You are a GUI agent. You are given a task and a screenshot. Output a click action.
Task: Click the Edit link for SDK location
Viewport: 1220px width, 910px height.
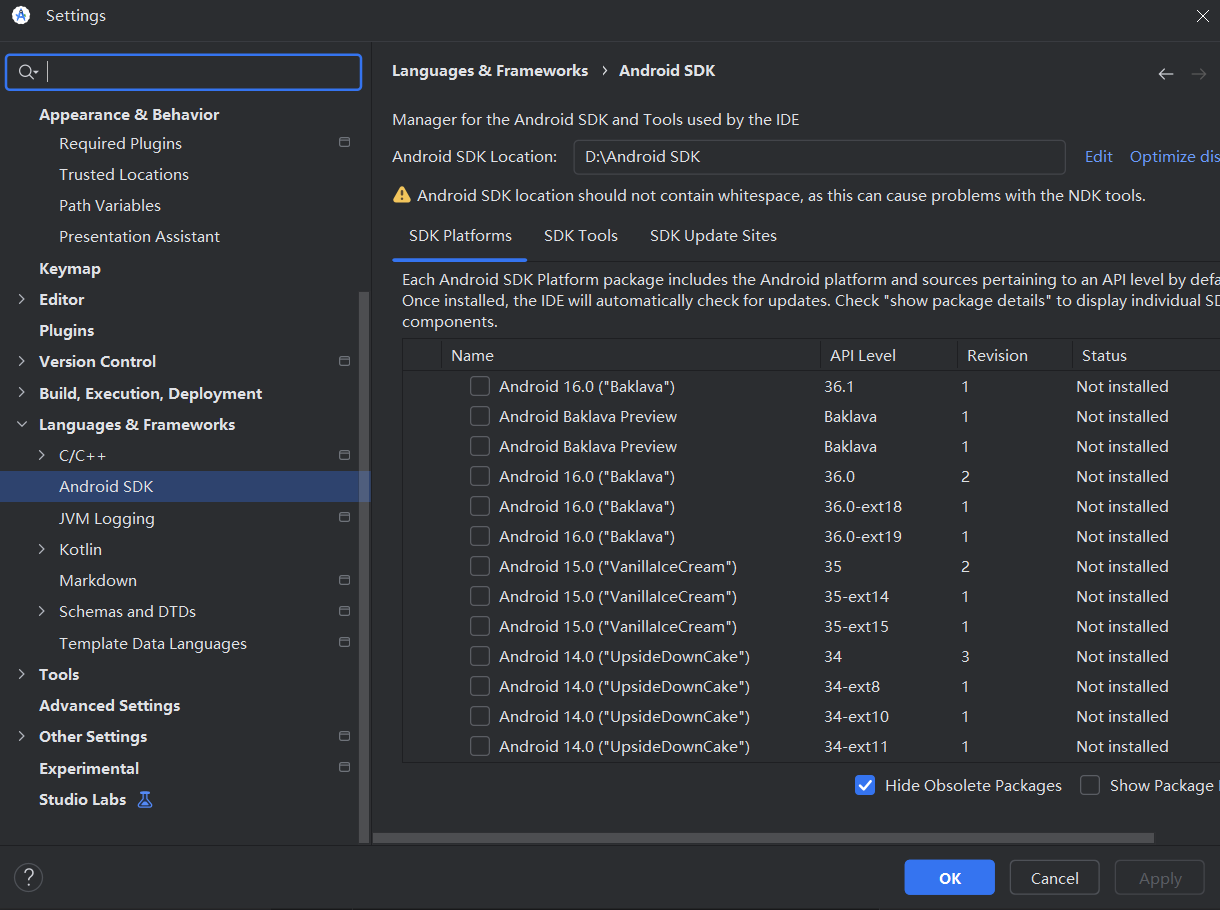tap(1098, 157)
